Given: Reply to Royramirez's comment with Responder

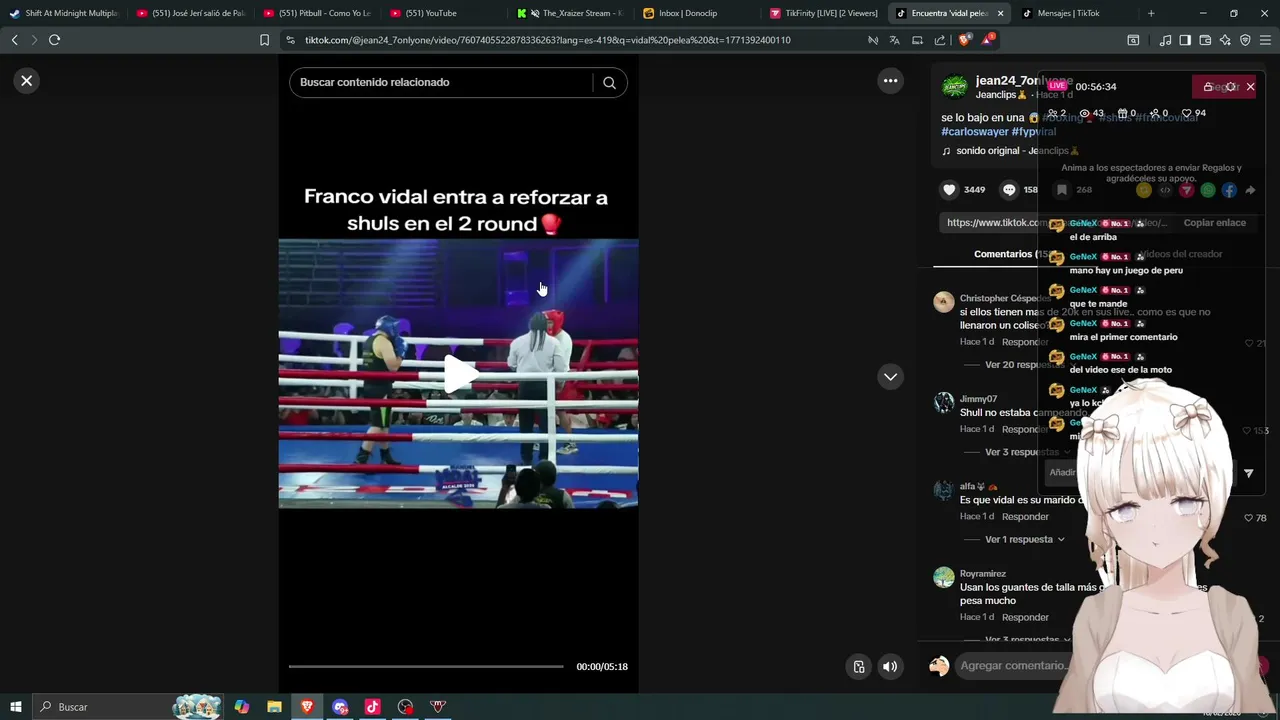Looking at the screenshot, I should pos(1025,617).
